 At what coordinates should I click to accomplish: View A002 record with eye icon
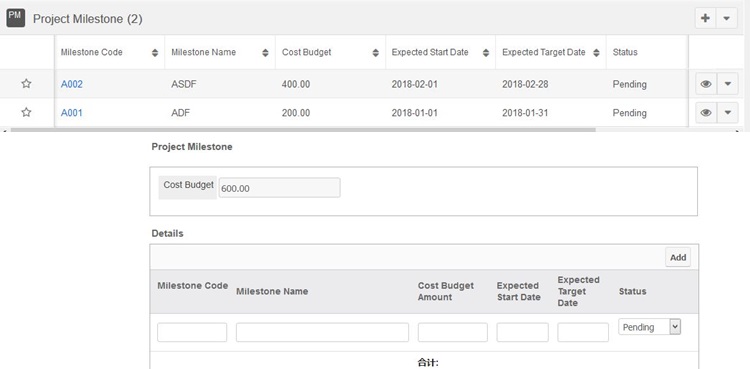706,84
